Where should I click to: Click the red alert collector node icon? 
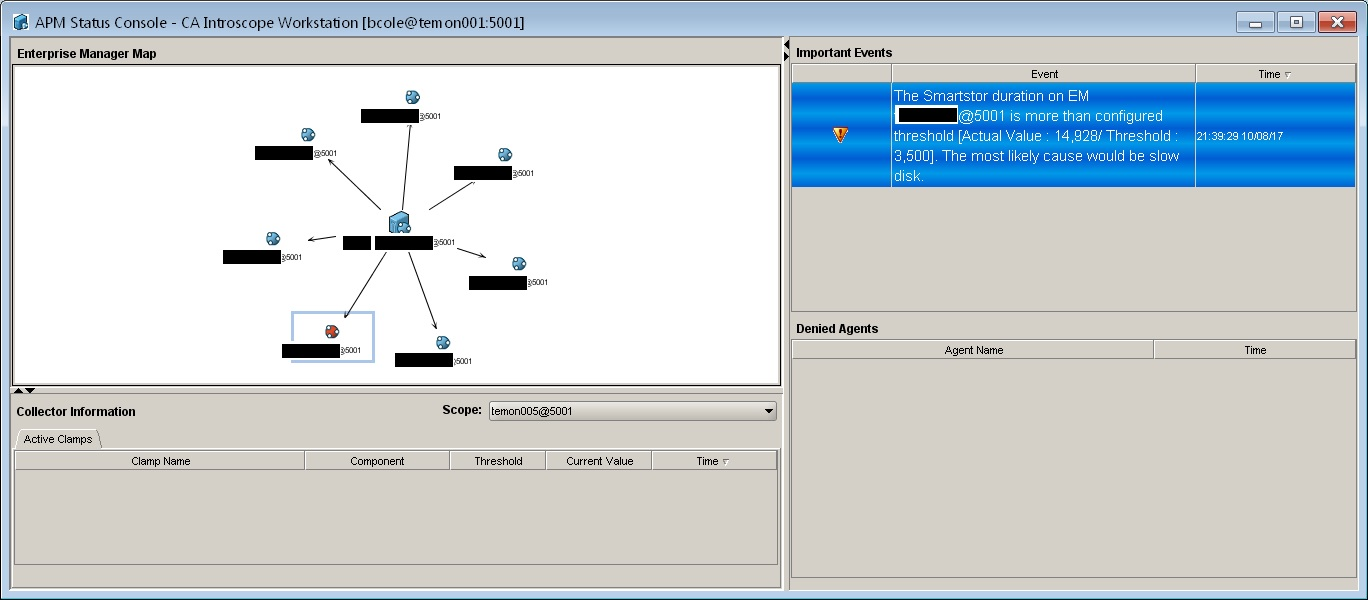(332, 331)
